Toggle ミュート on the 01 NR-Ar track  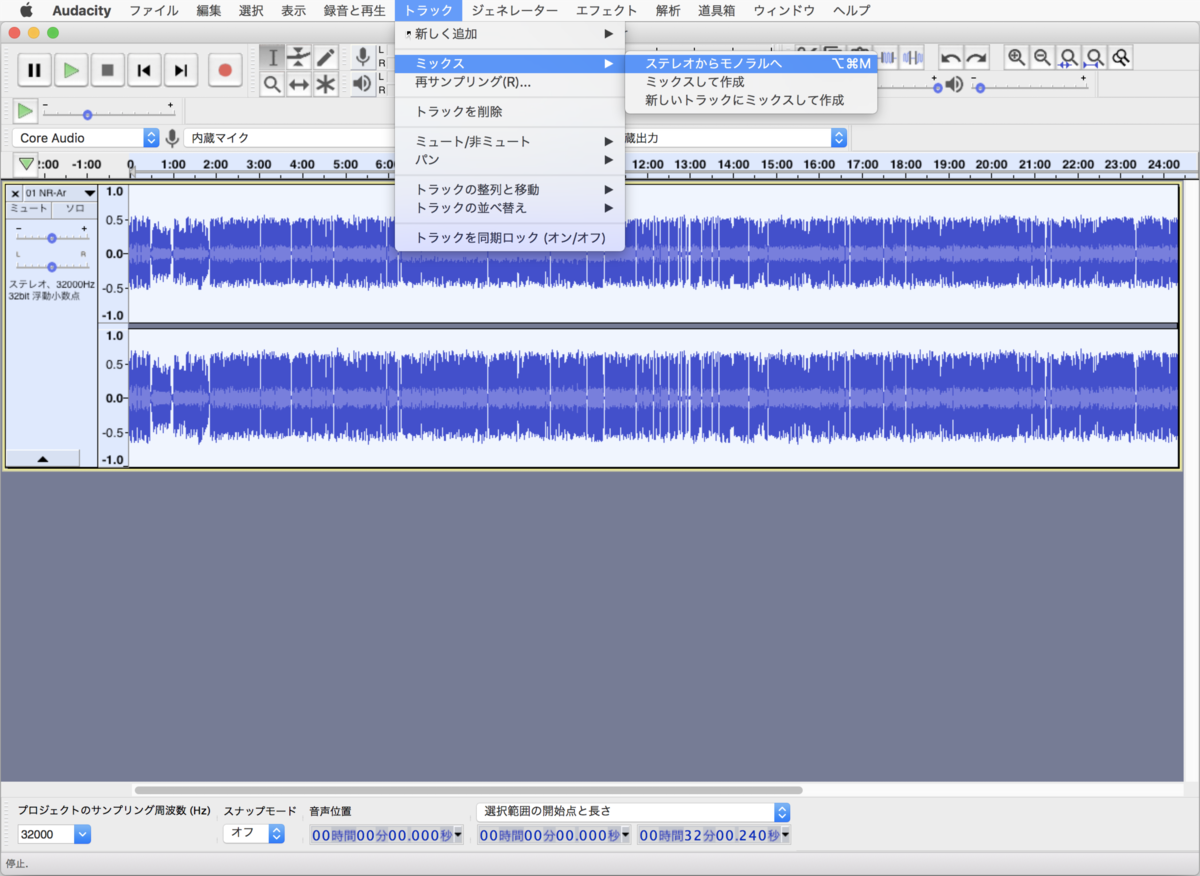[x=29, y=209]
